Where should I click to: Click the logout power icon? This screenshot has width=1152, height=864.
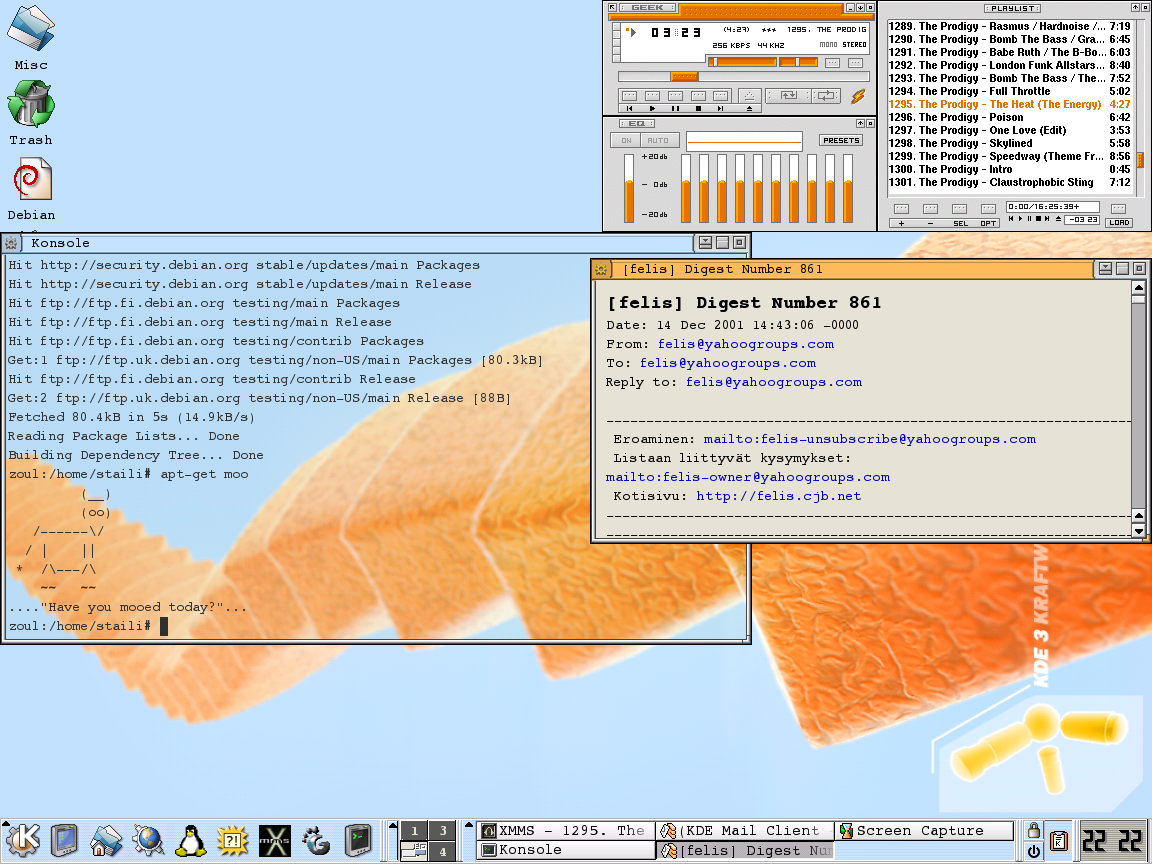coord(1034,851)
